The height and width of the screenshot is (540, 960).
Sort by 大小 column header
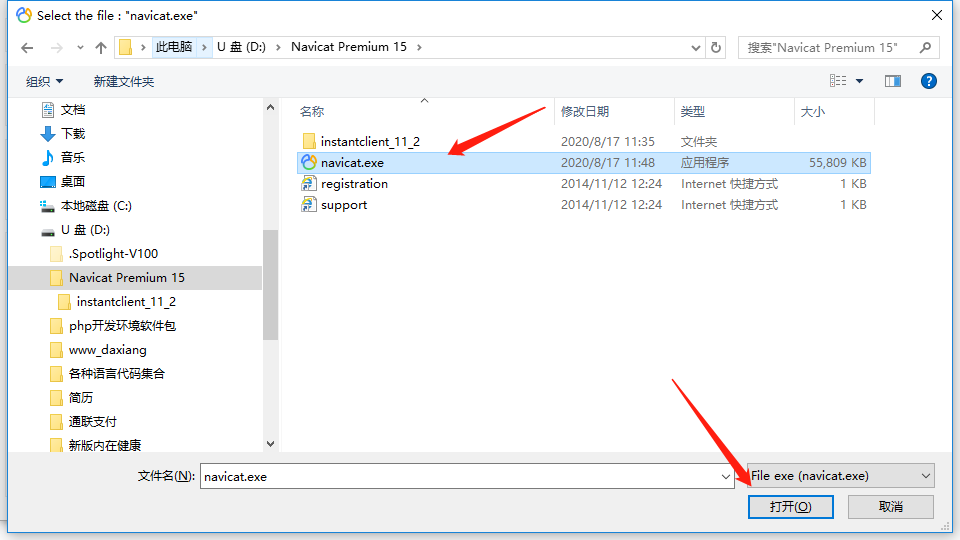pyautogui.click(x=812, y=111)
